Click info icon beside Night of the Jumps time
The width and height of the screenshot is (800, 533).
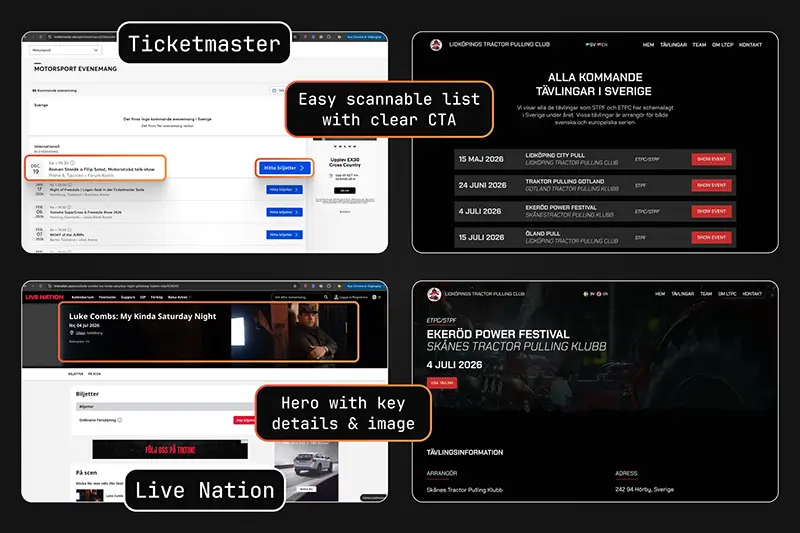click(70, 230)
